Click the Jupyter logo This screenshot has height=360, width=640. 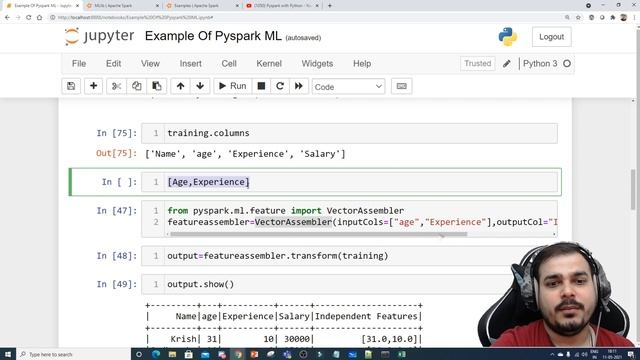[100, 36]
